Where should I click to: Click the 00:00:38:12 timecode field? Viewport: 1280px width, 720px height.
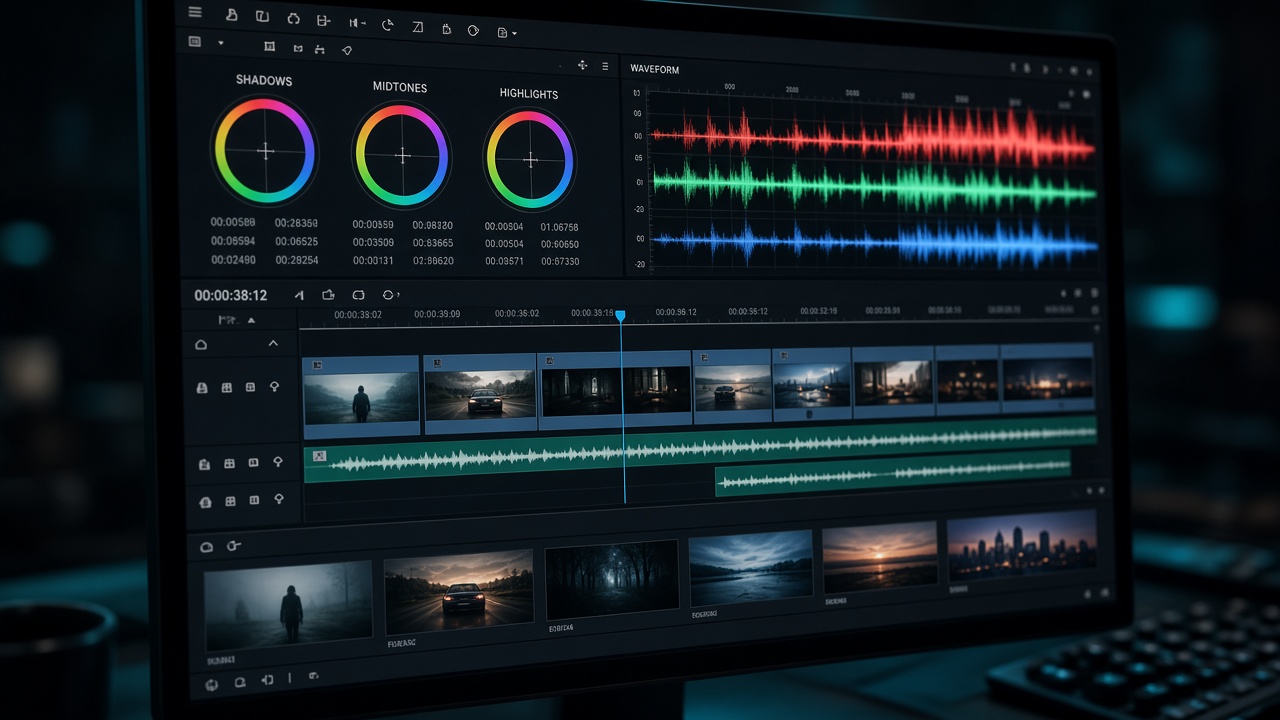point(231,295)
